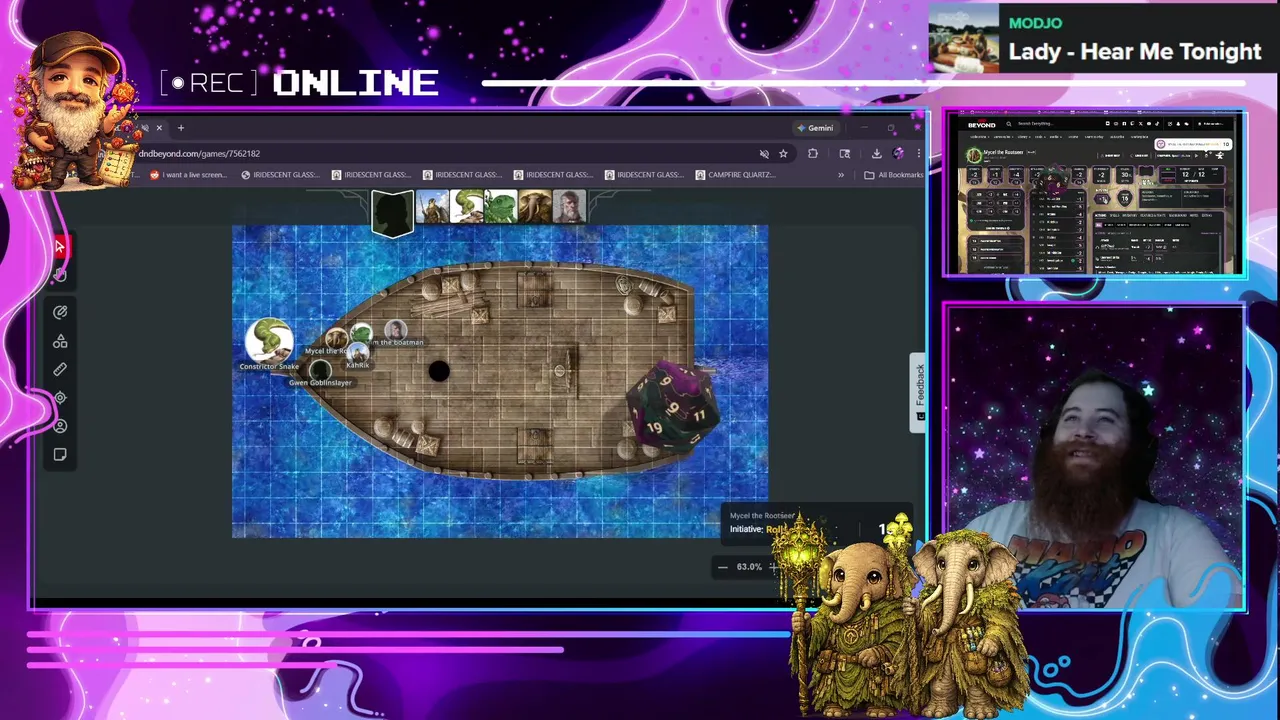Viewport: 1280px width, 720px height.
Task: Select the elephant portrait in initiative tracker
Action: point(535,207)
